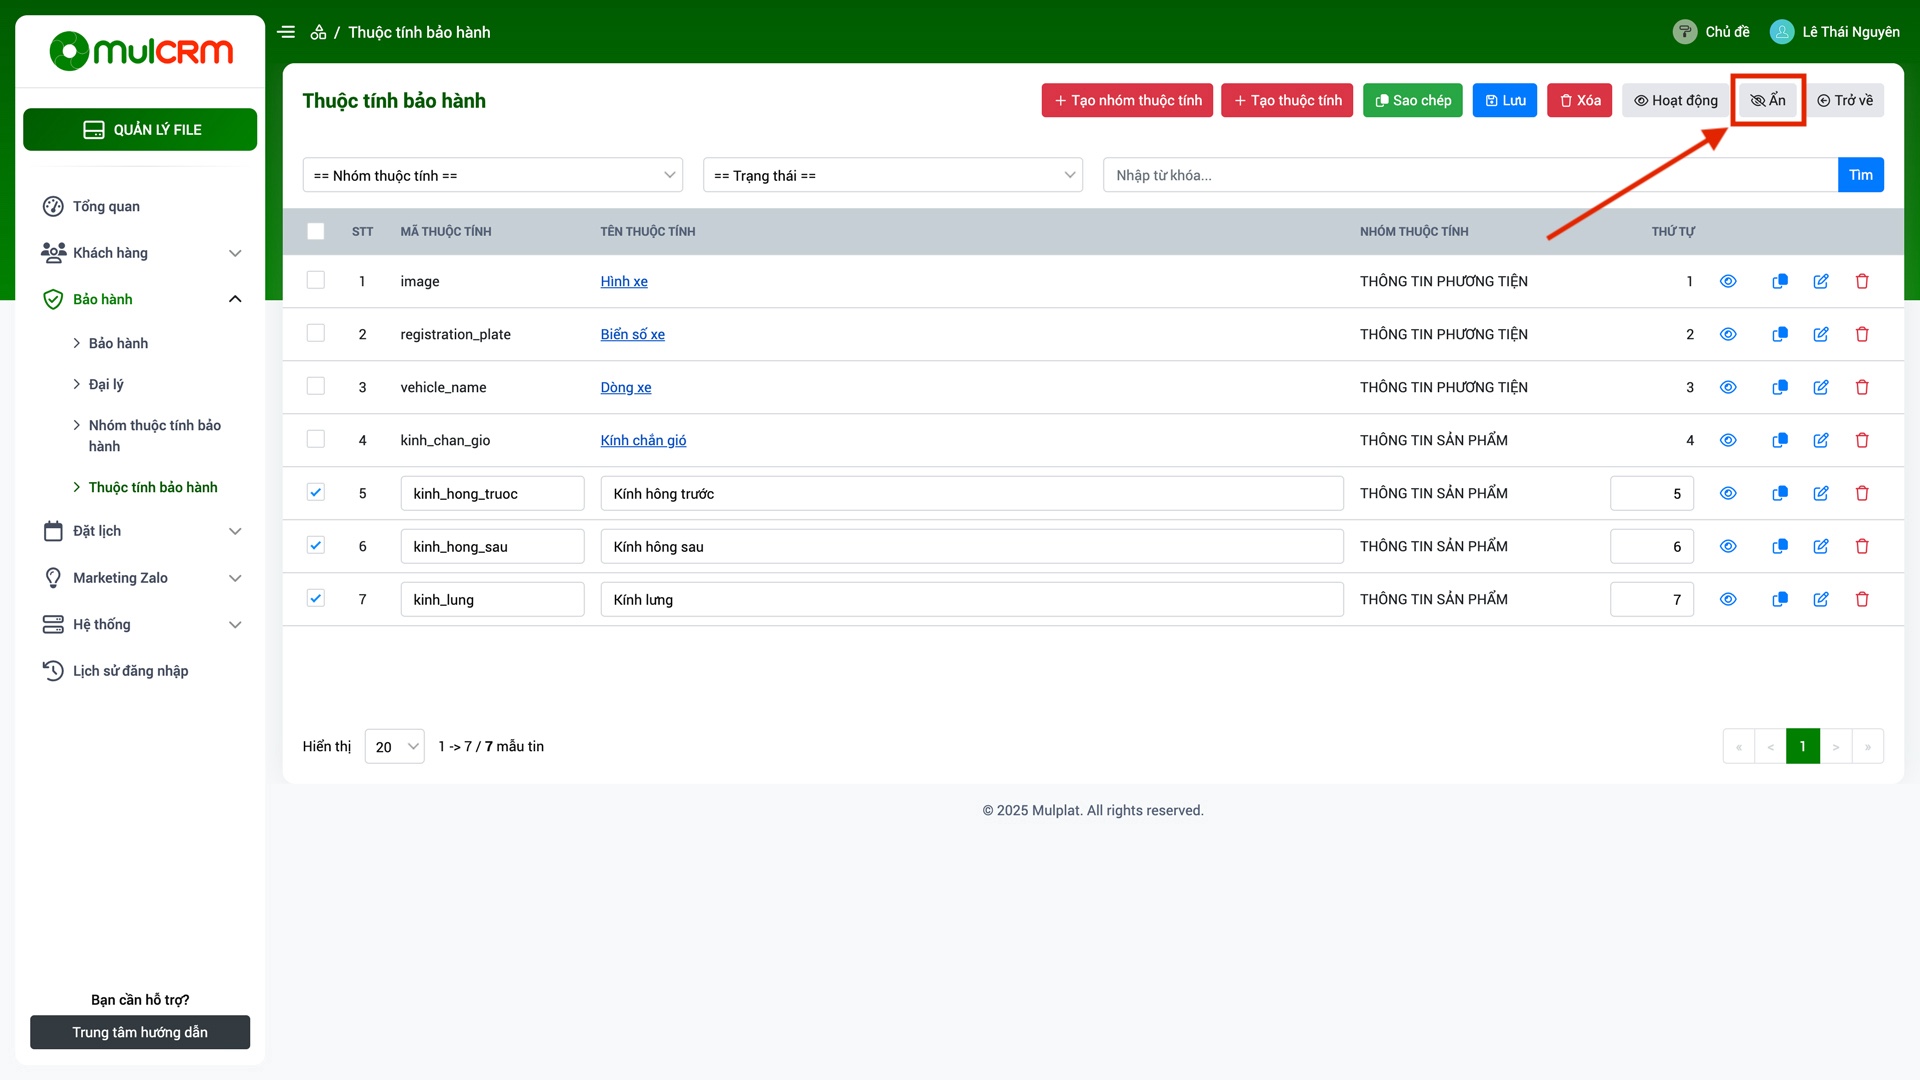1920x1080 pixels.
Task: Select Đại lý submenu item
Action: pos(106,384)
